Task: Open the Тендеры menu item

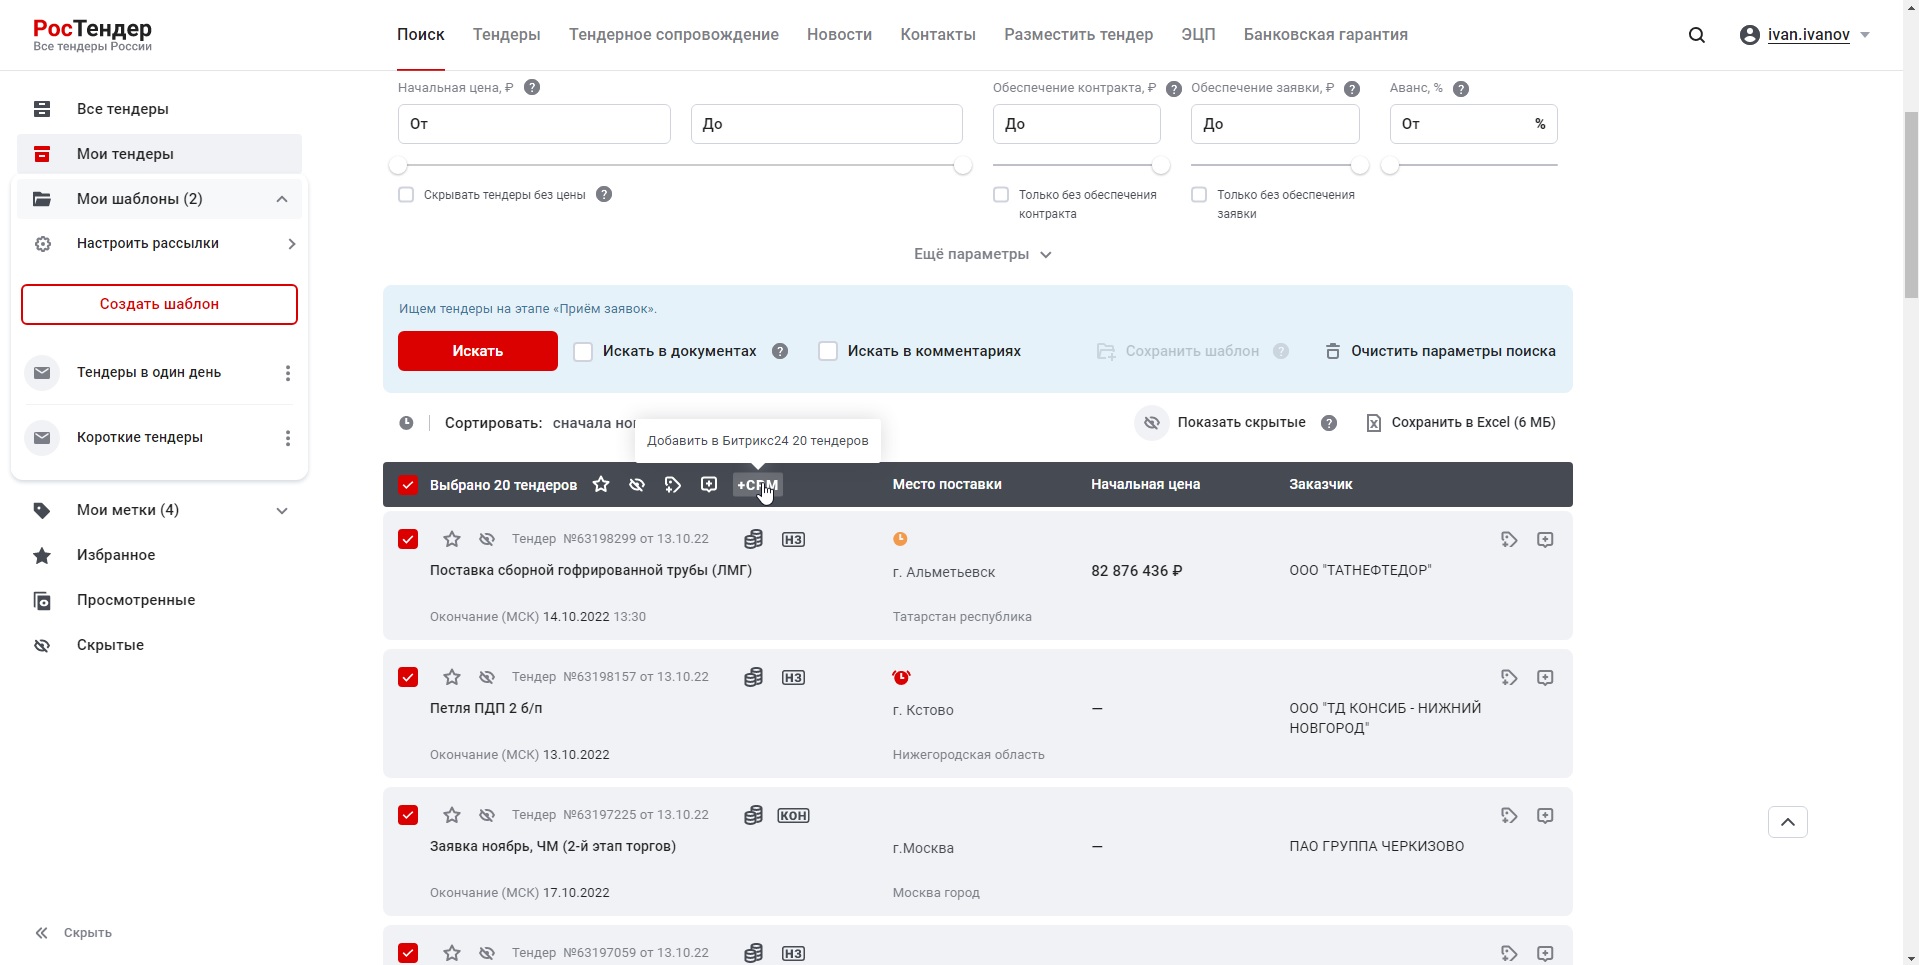Action: pos(506,35)
